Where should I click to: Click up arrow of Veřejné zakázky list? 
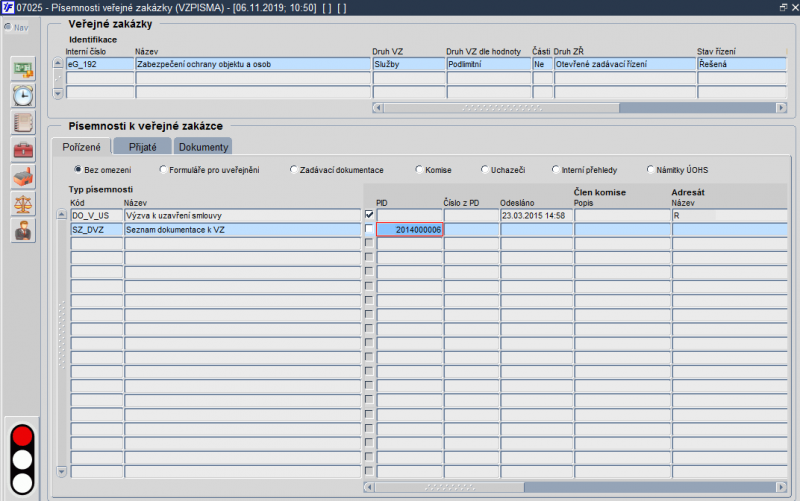coord(58,63)
